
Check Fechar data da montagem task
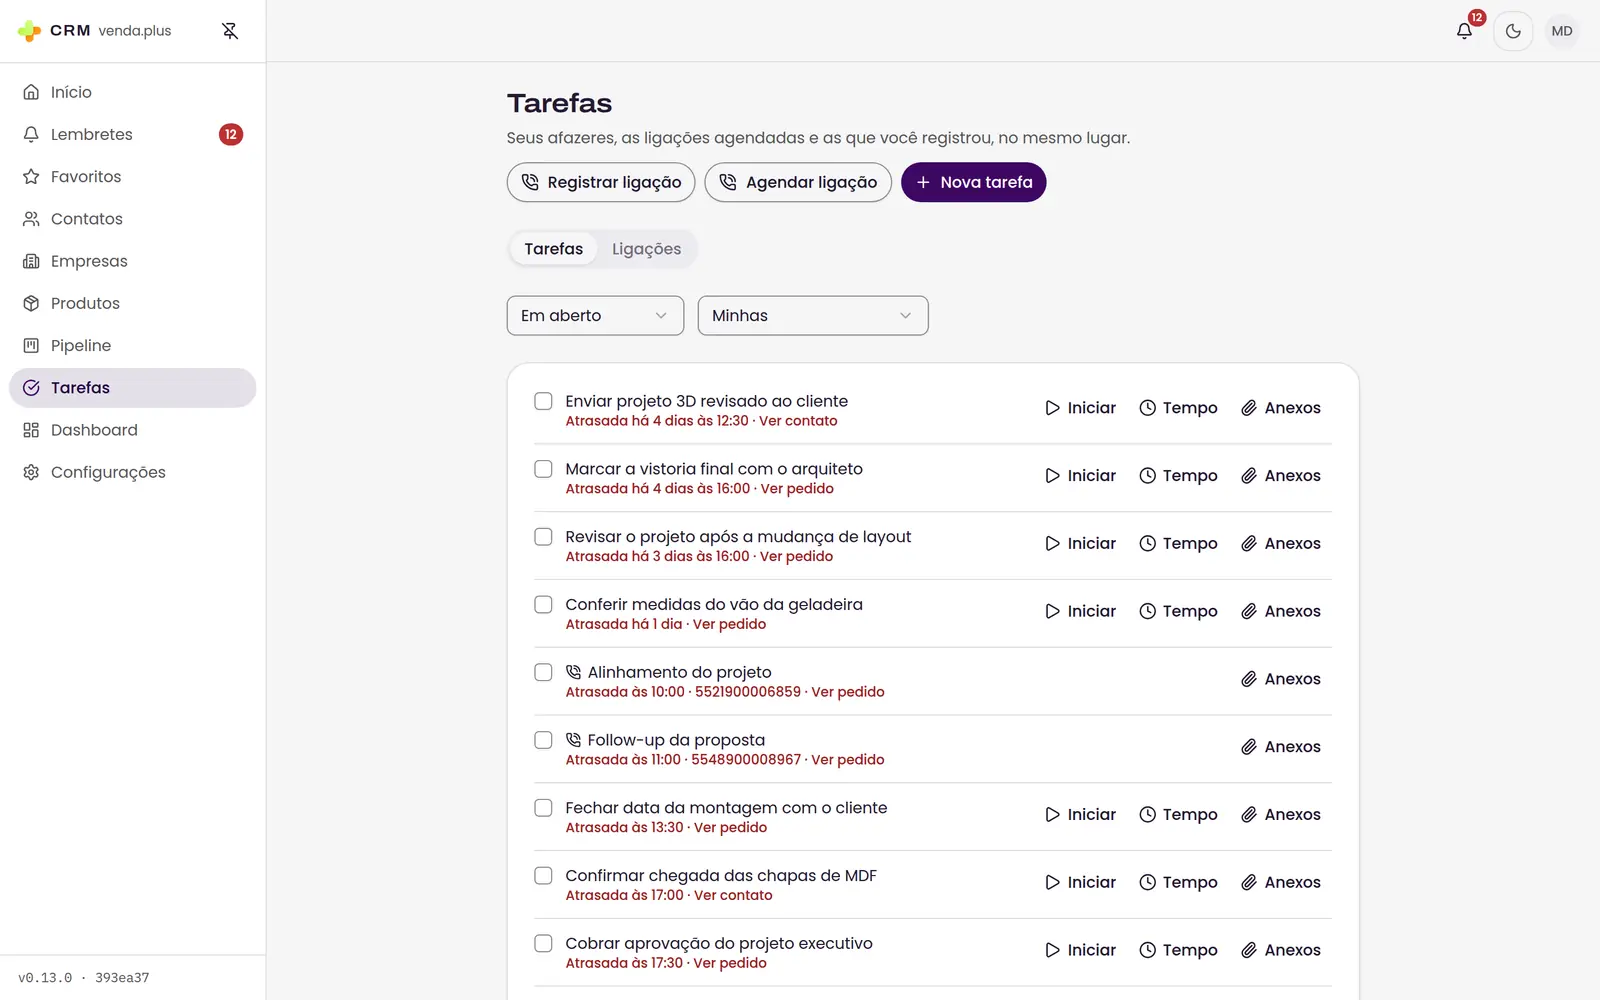coord(543,808)
